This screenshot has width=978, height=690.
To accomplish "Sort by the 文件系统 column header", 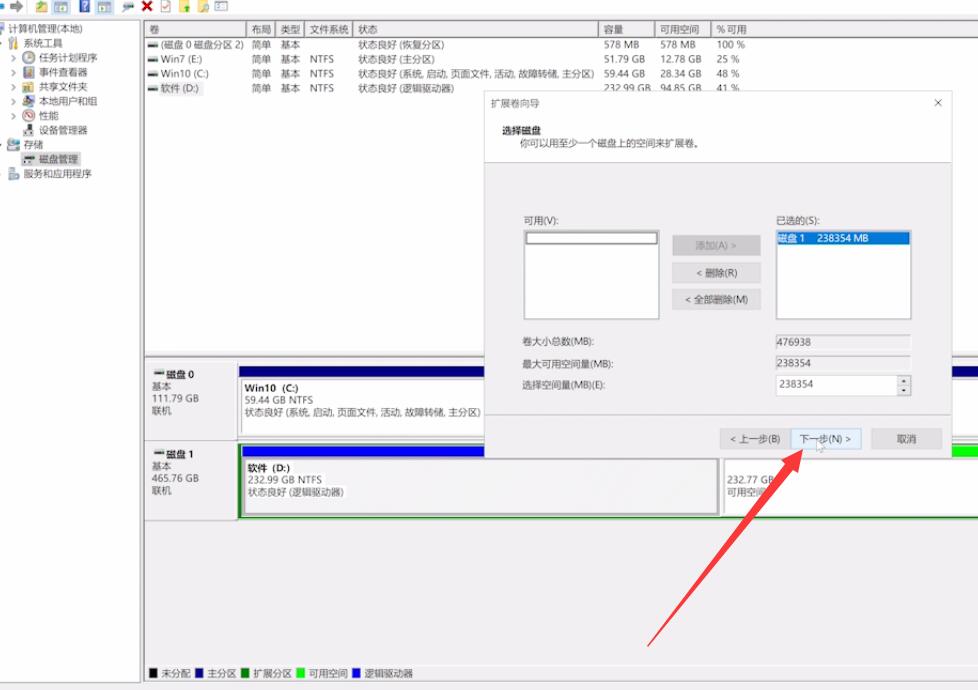I will click(329, 29).
